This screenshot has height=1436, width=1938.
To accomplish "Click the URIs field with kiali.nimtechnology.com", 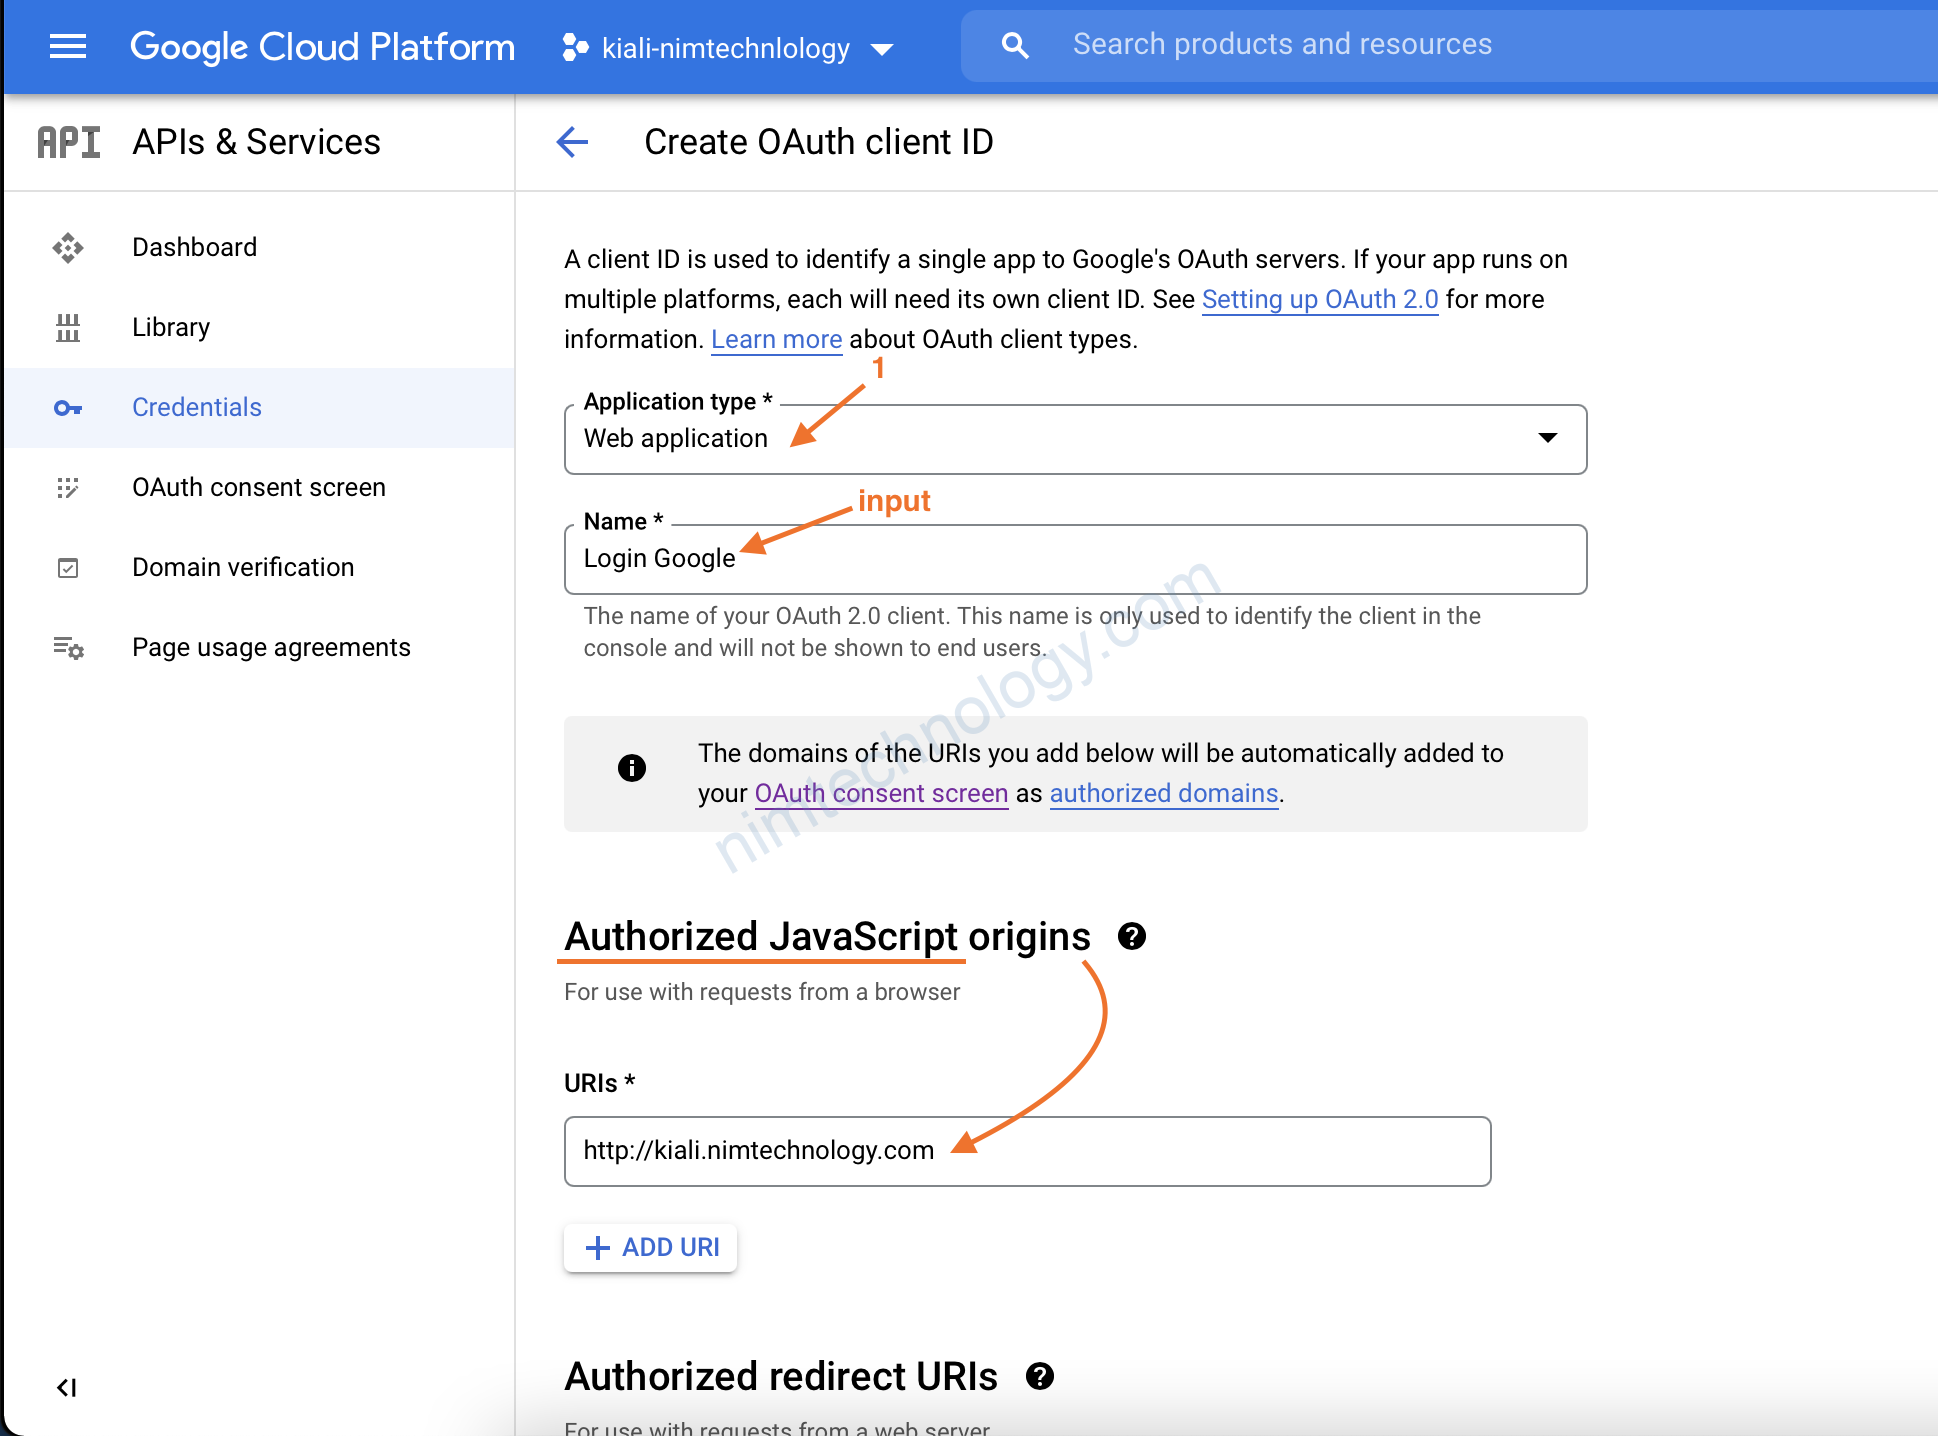I will pyautogui.click(x=1027, y=1151).
